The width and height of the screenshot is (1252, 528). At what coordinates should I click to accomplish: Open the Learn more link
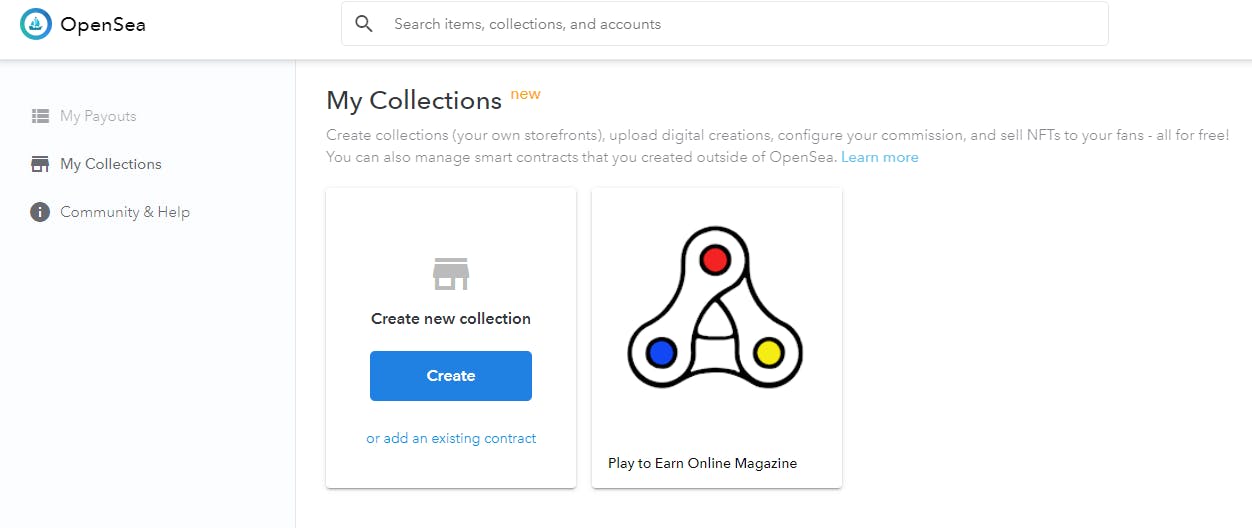click(x=880, y=157)
